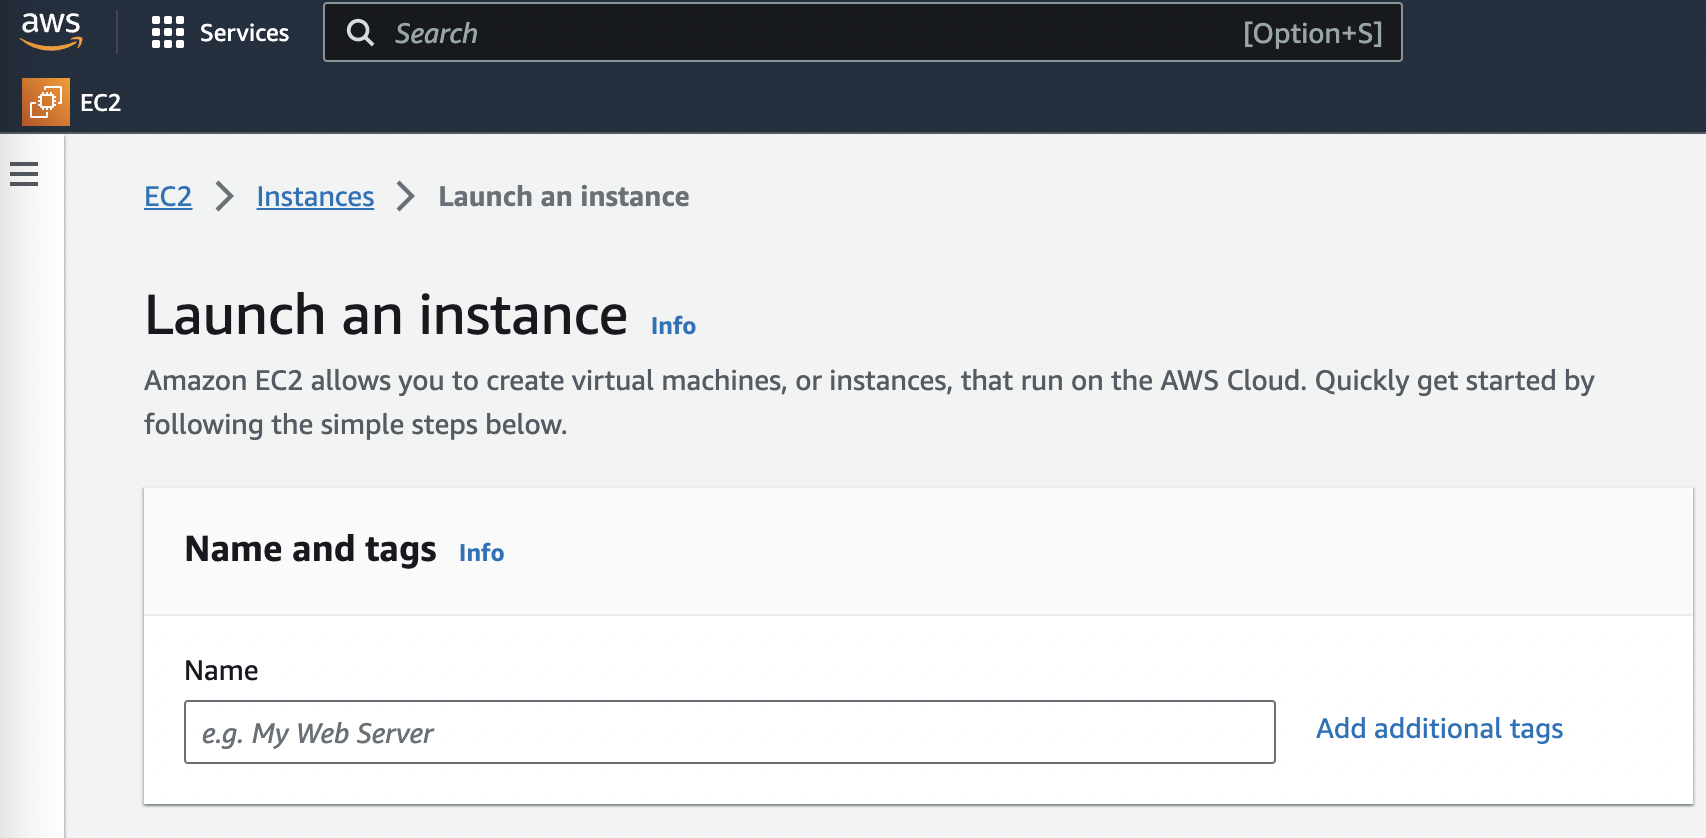Navigate to Instances breadcrumb link
The image size is (1706, 838).
(315, 197)
